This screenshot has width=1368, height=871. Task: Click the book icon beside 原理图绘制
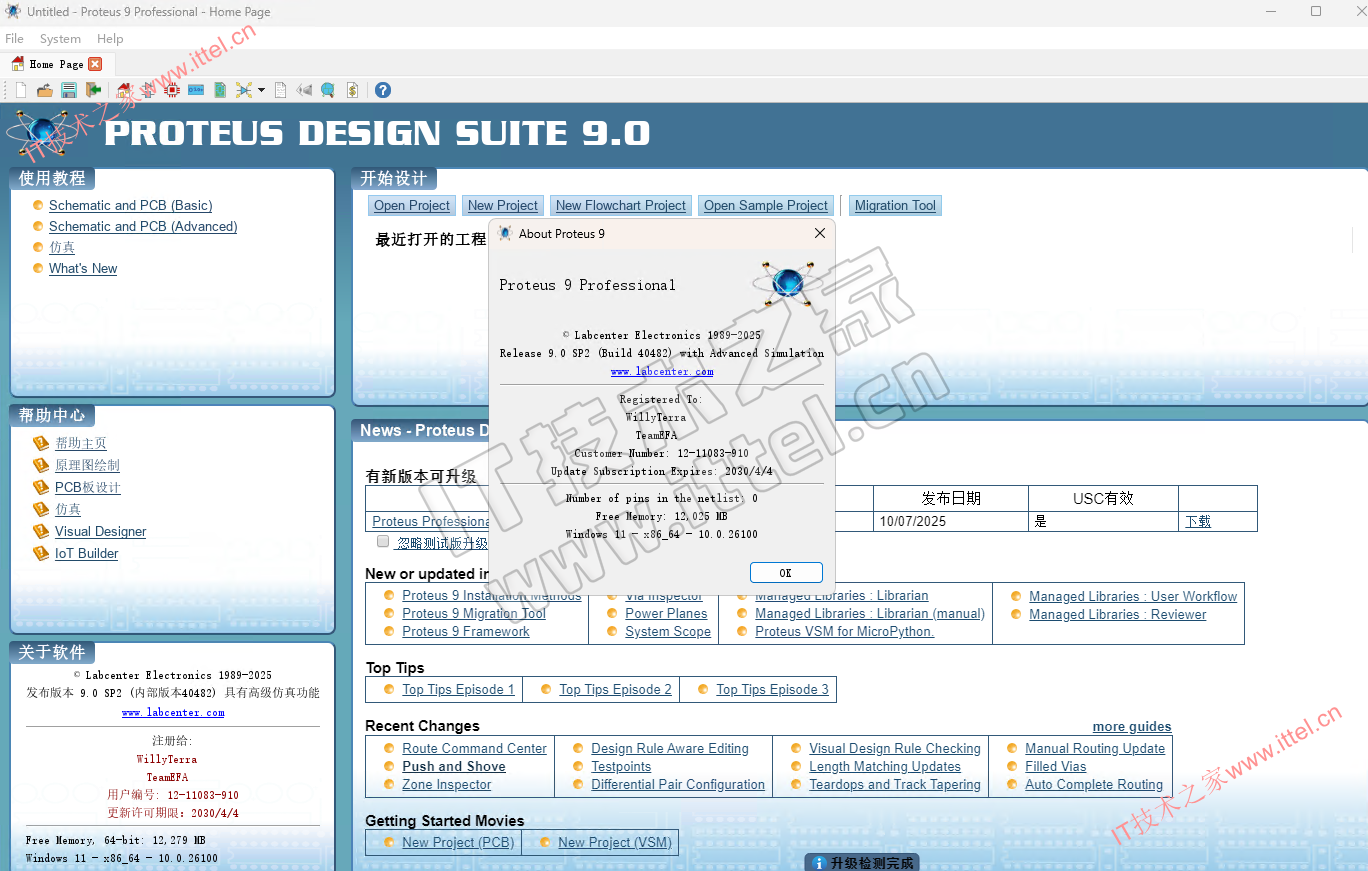click(x=41, y=465)
